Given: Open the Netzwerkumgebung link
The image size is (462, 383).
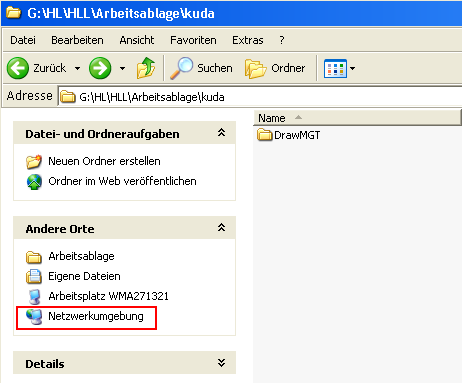Looking at the screenshot, I should pos(96,316).
